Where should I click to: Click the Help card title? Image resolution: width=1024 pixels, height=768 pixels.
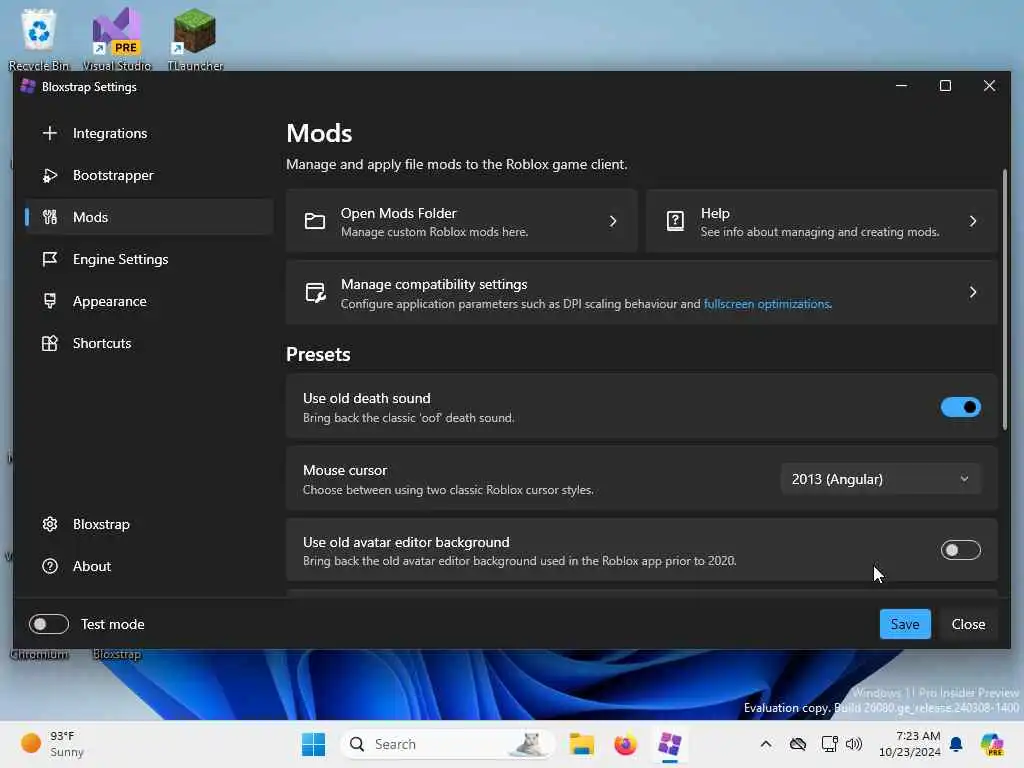tap(715, 213)
